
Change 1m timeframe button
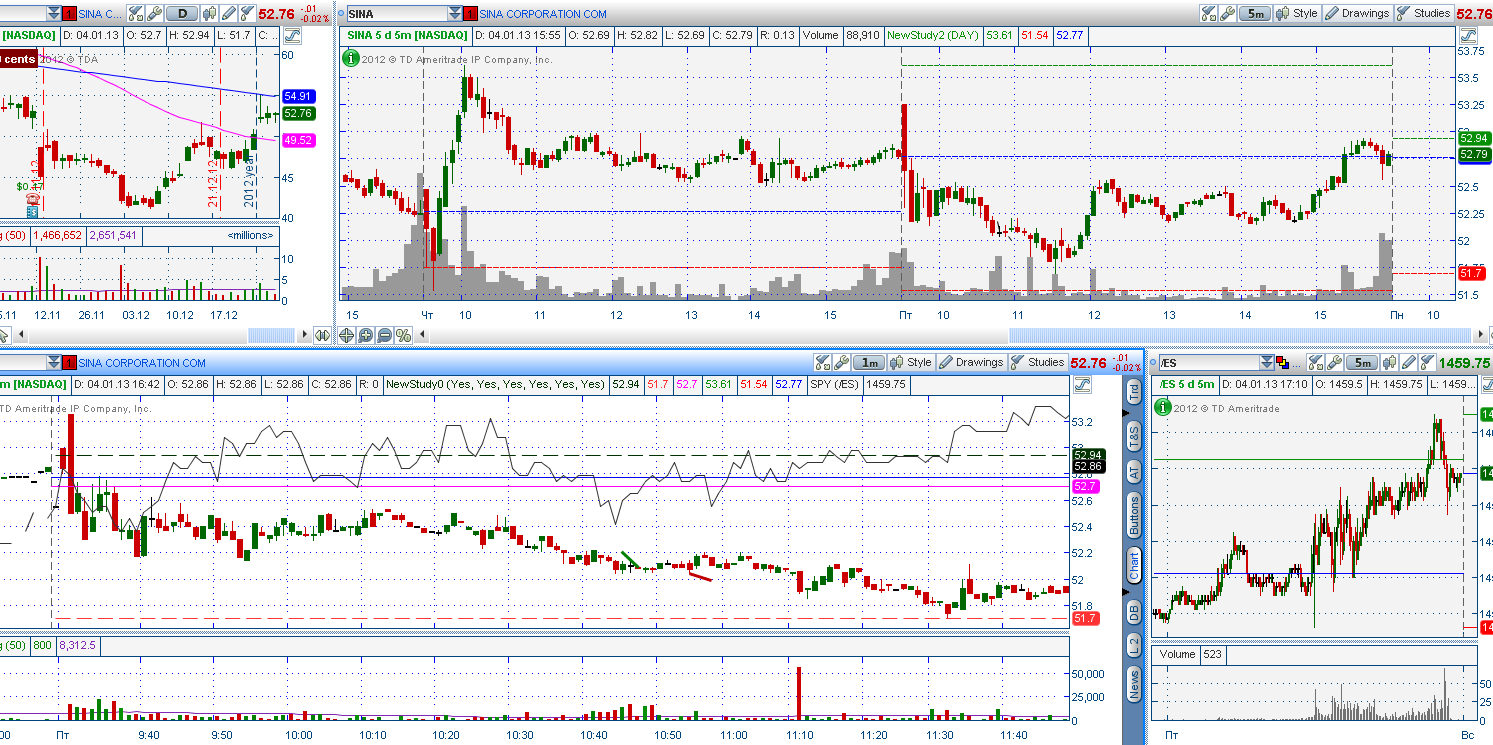[x=870, y=362]
